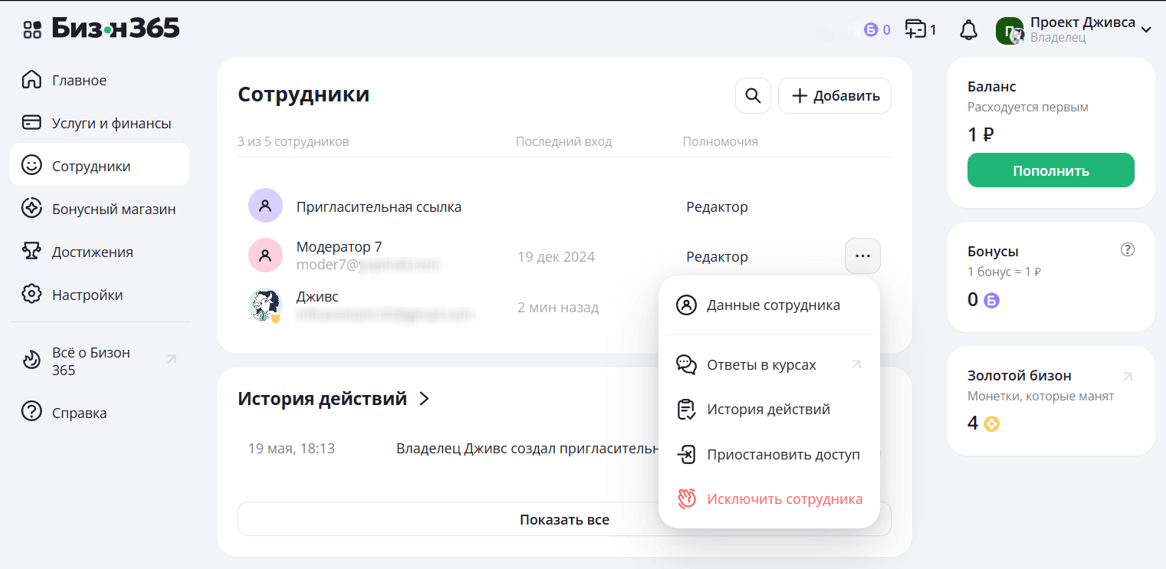The image size is (1166, 569).
Task: Click the question mark icon in Бонусы card
Action: pos(1127,250)
